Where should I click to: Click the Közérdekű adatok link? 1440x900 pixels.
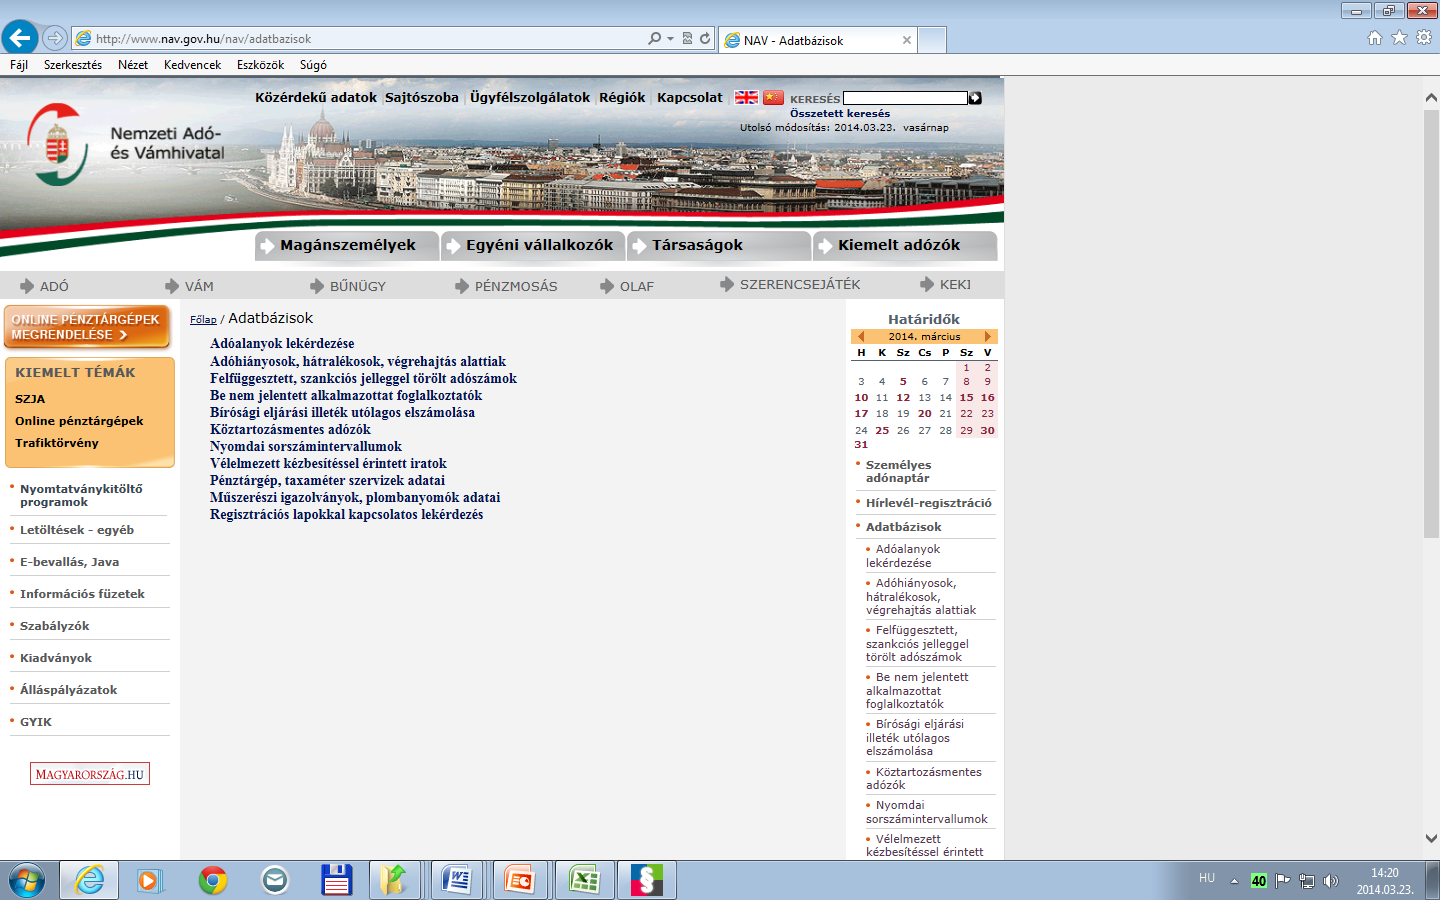[x=316, y=98]
